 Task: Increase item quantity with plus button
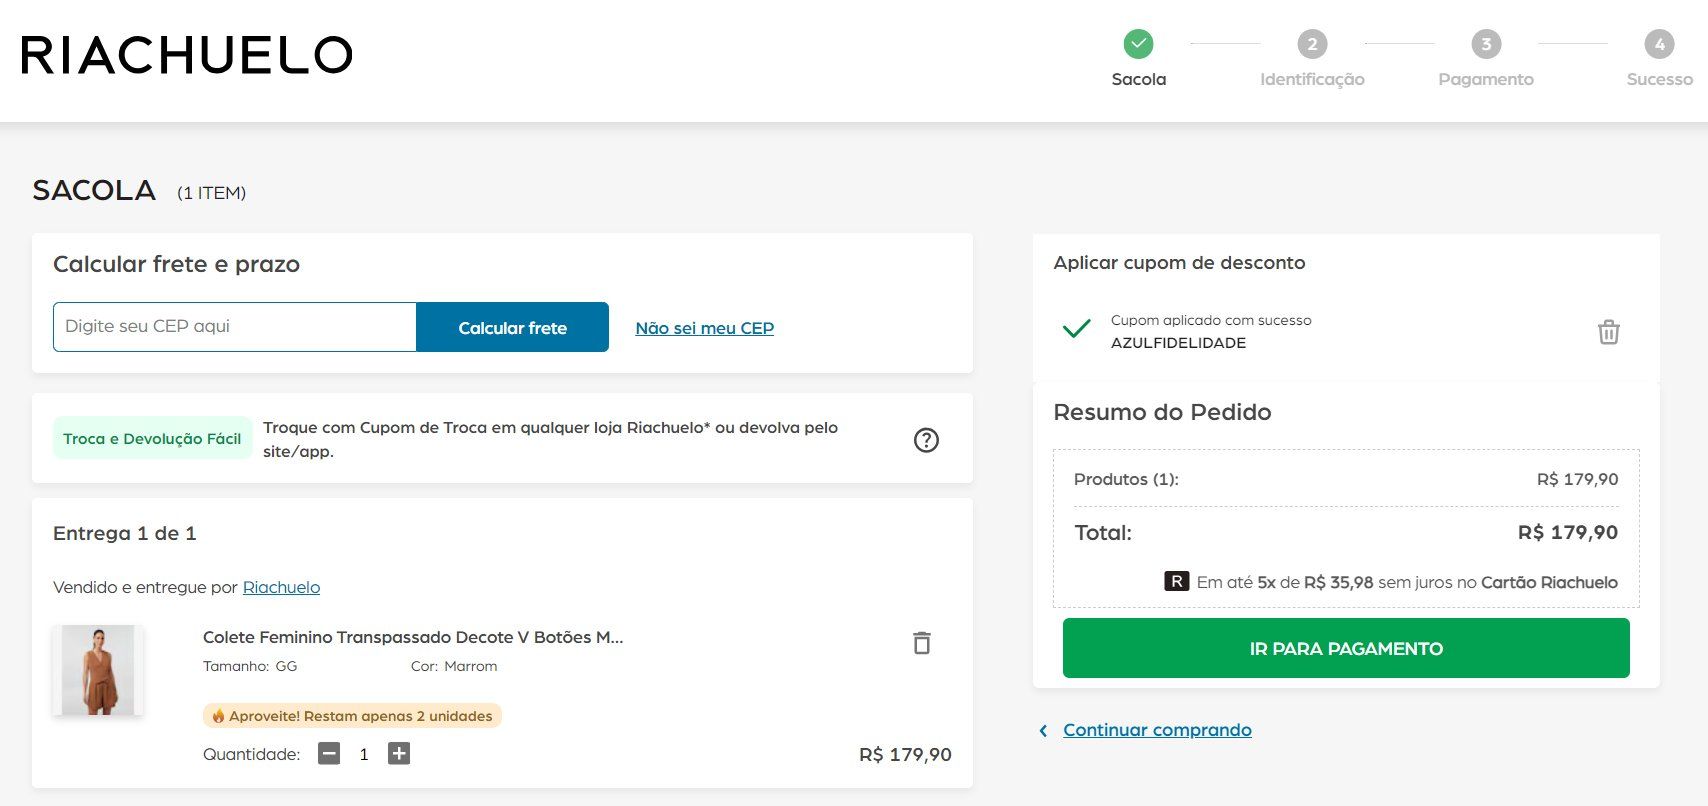pos(399,754)
